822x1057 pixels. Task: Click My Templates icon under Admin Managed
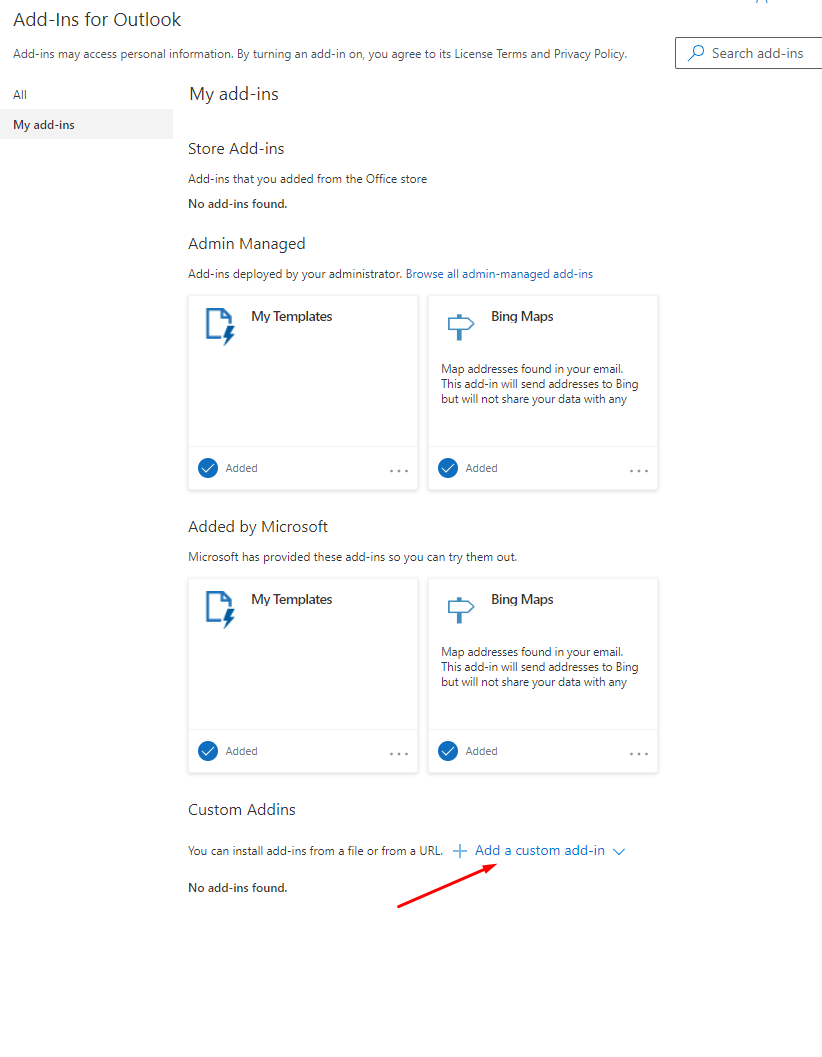221,326
